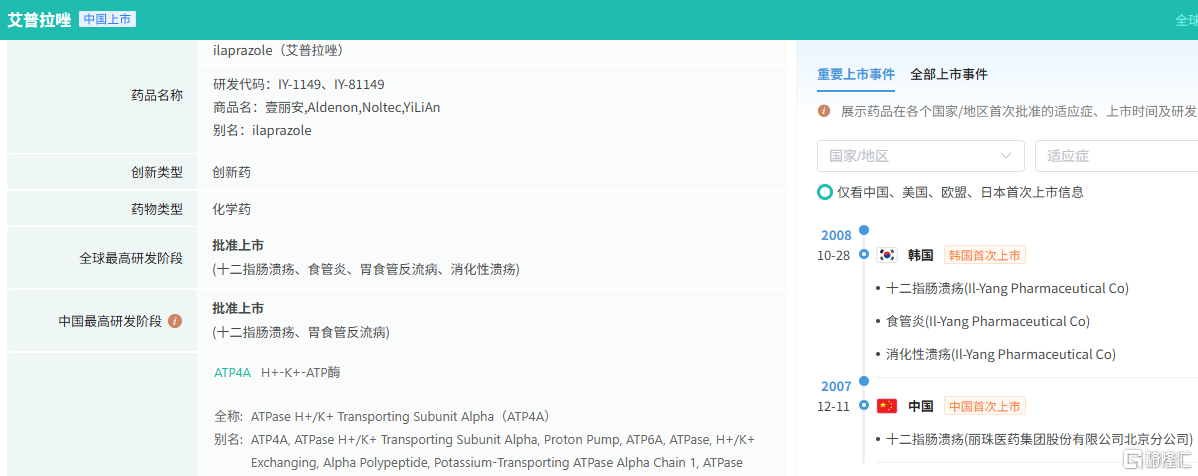
Task: Click the 化学药 value
Action: (232, 209)
